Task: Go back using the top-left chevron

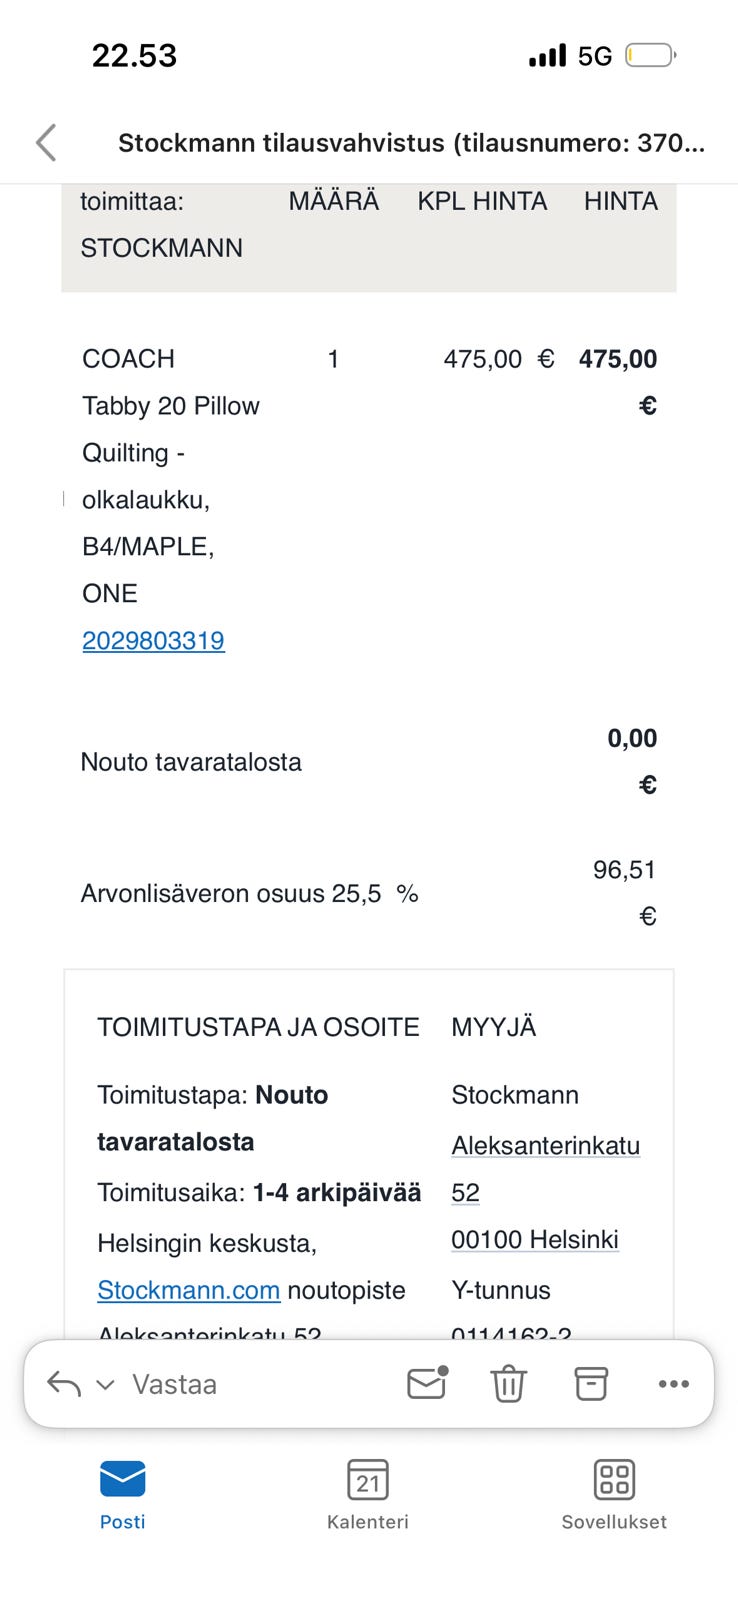Action: 46,143
